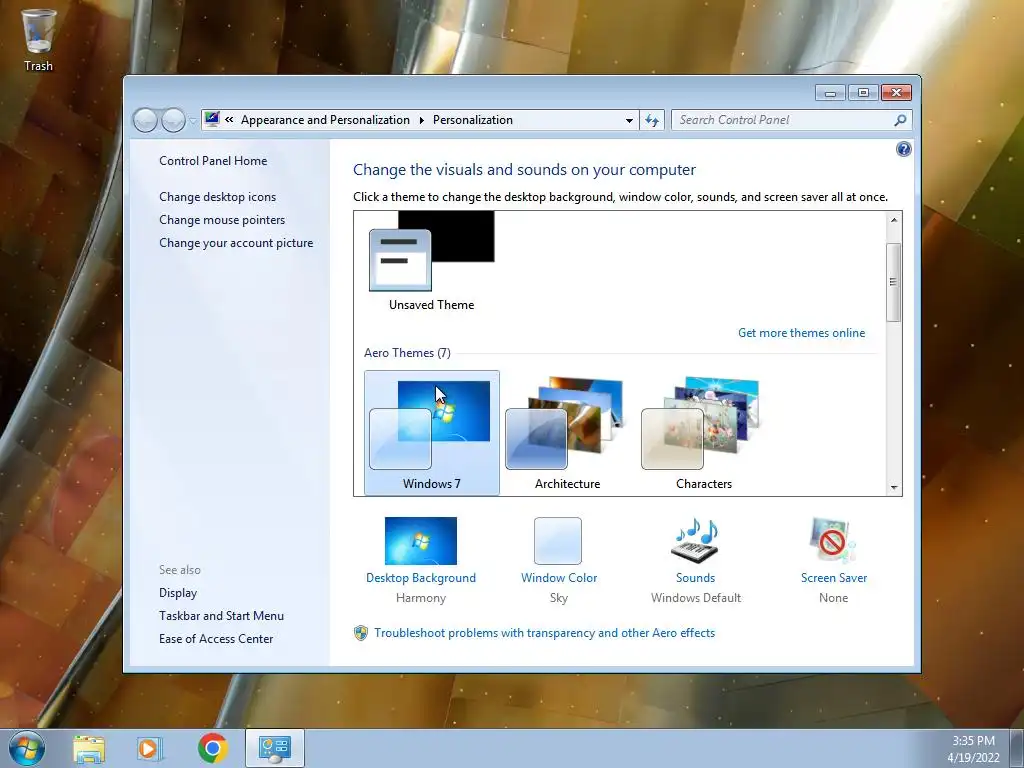Viewport: 1024px width, 768px height.
Task: Open Troubleshoot problems with transparency link
Action: tap(545, 633)
